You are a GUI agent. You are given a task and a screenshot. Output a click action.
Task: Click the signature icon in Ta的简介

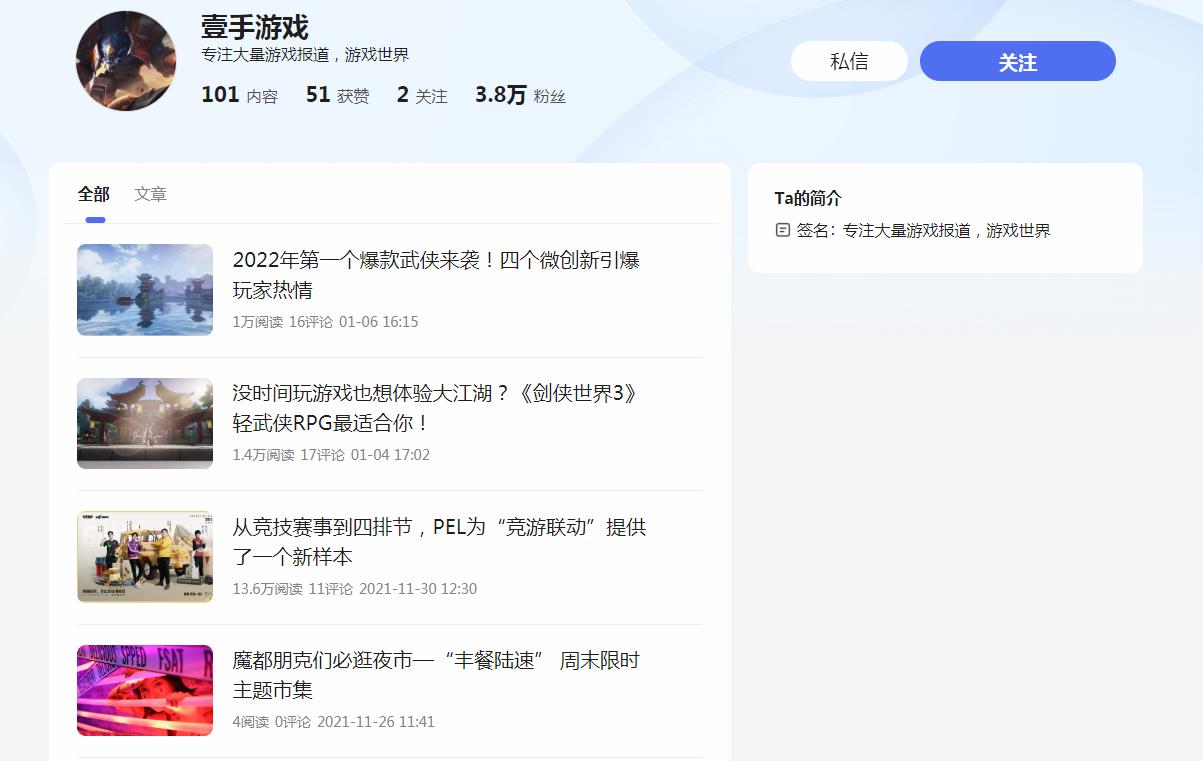pos(783,230)
